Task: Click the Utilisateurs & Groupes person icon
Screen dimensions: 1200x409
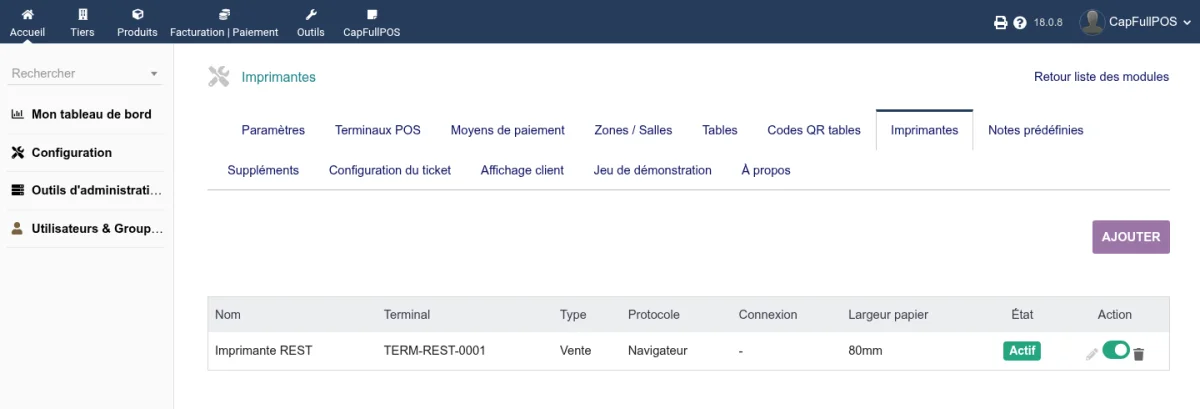Action: (17, 228)
